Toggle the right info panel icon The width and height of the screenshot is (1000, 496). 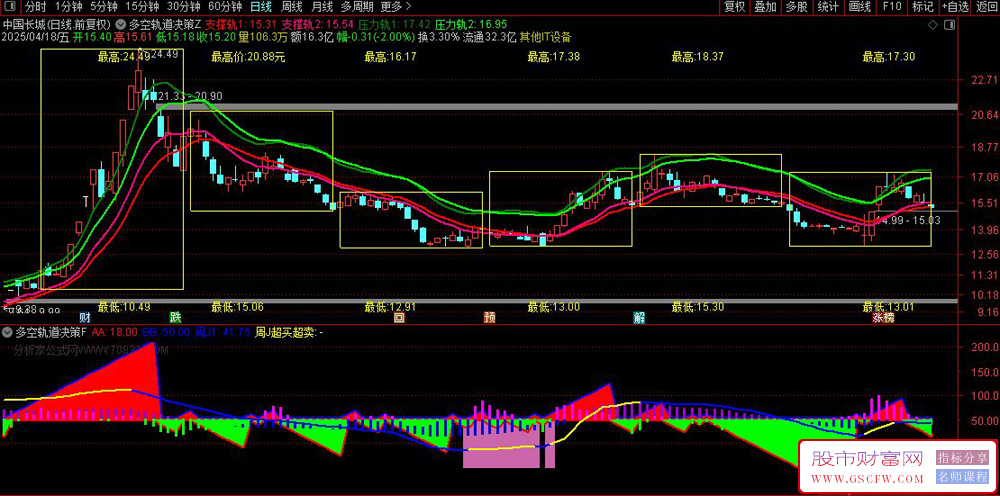pyautogui.click(x=950, y=24)
